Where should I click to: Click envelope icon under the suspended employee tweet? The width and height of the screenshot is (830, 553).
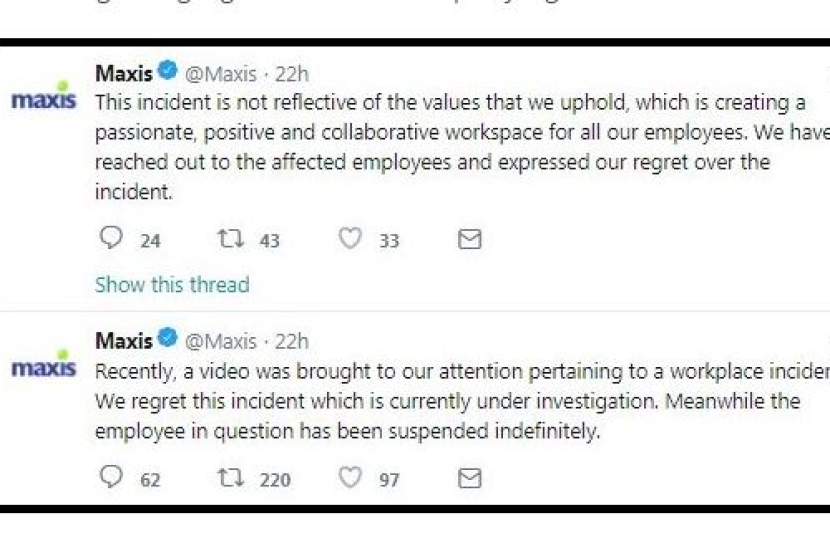pos(469,478)
